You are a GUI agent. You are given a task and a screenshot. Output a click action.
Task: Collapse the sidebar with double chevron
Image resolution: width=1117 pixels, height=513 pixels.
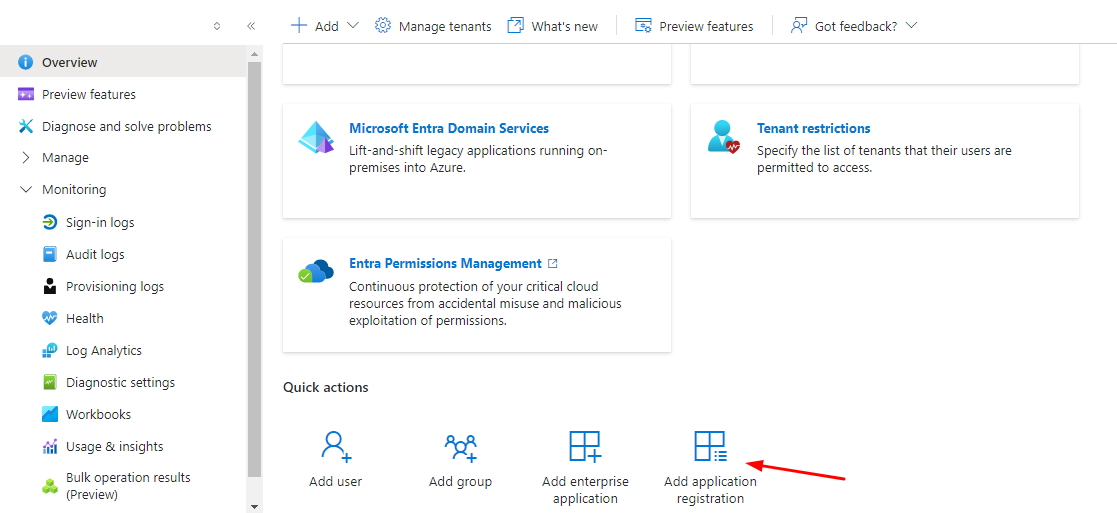click(251, 26)
